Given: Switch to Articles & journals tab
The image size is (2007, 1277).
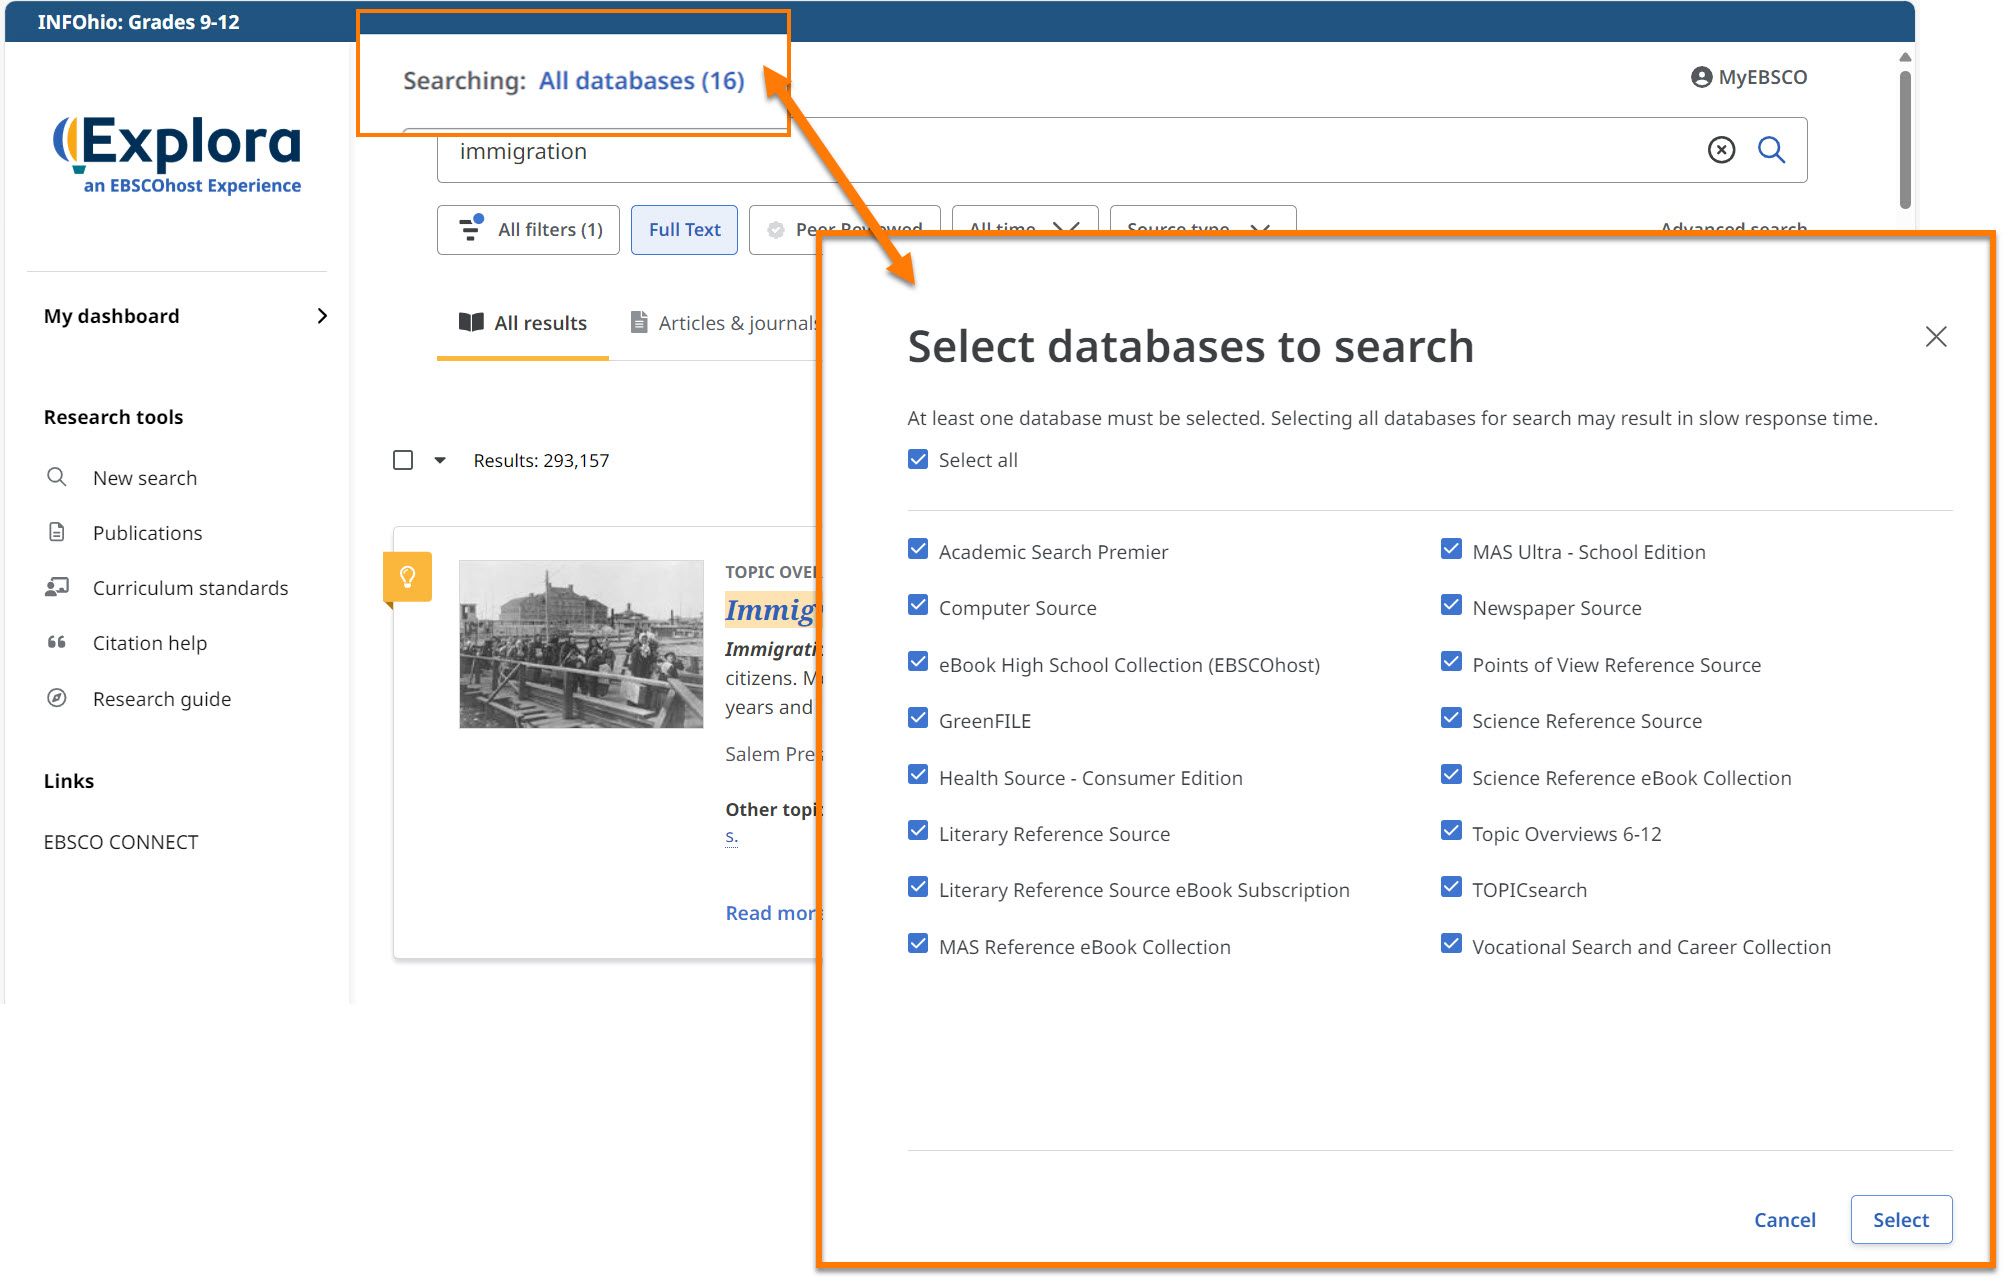Looking at the screenshot, I should (725, 323).
